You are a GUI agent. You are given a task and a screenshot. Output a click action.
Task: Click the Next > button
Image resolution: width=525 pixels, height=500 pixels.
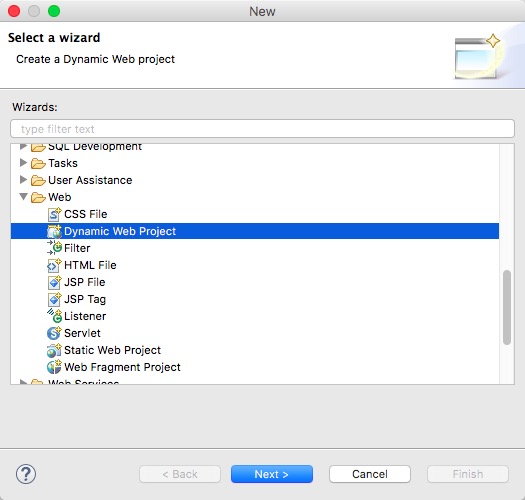(272, 474)
